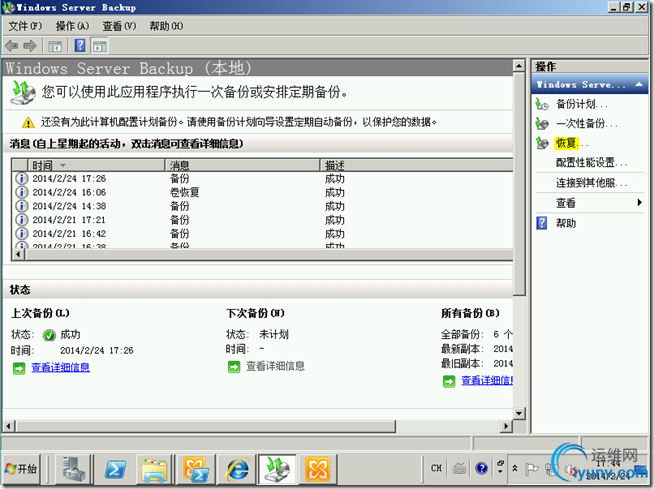Screen dimensions: 654x489
Task: Open 查看详细信息 link under 上次备份
Action: (x=60, y=368)
